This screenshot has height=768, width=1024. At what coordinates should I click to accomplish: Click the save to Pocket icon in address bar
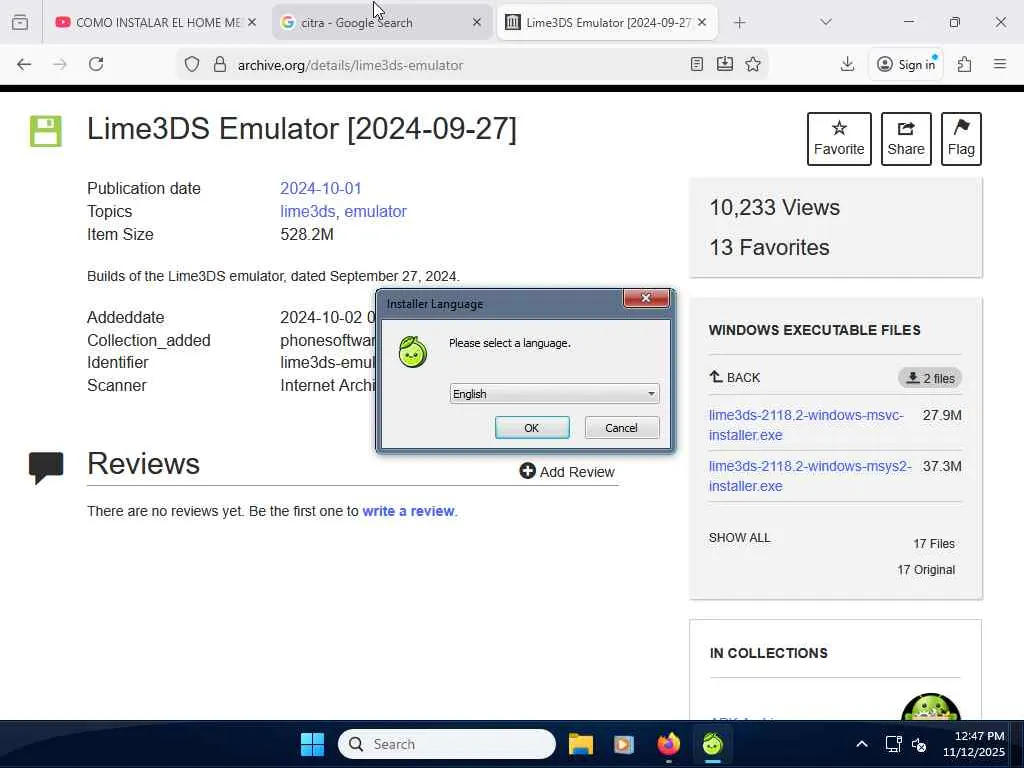725,64
